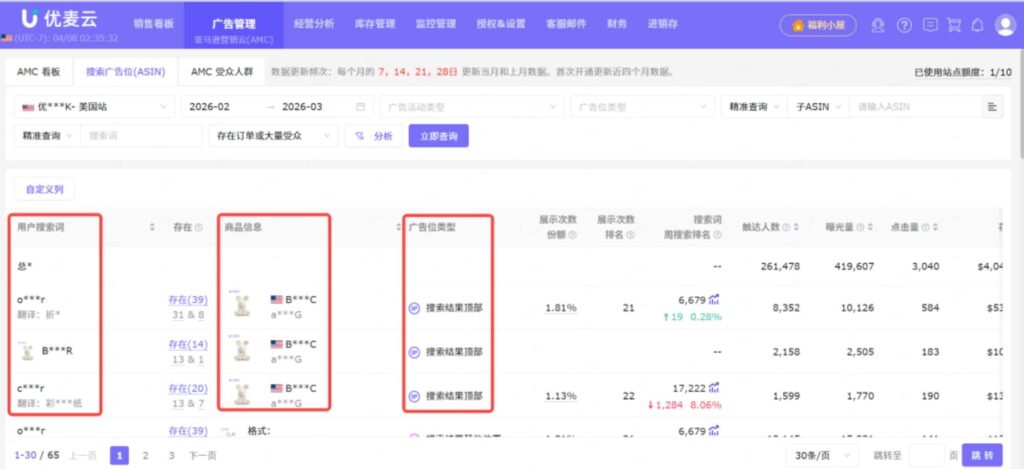Switch to the 搜索广告位(ASIN) tab
Viewport: 1024px width, 469px height.
(125, 72)
